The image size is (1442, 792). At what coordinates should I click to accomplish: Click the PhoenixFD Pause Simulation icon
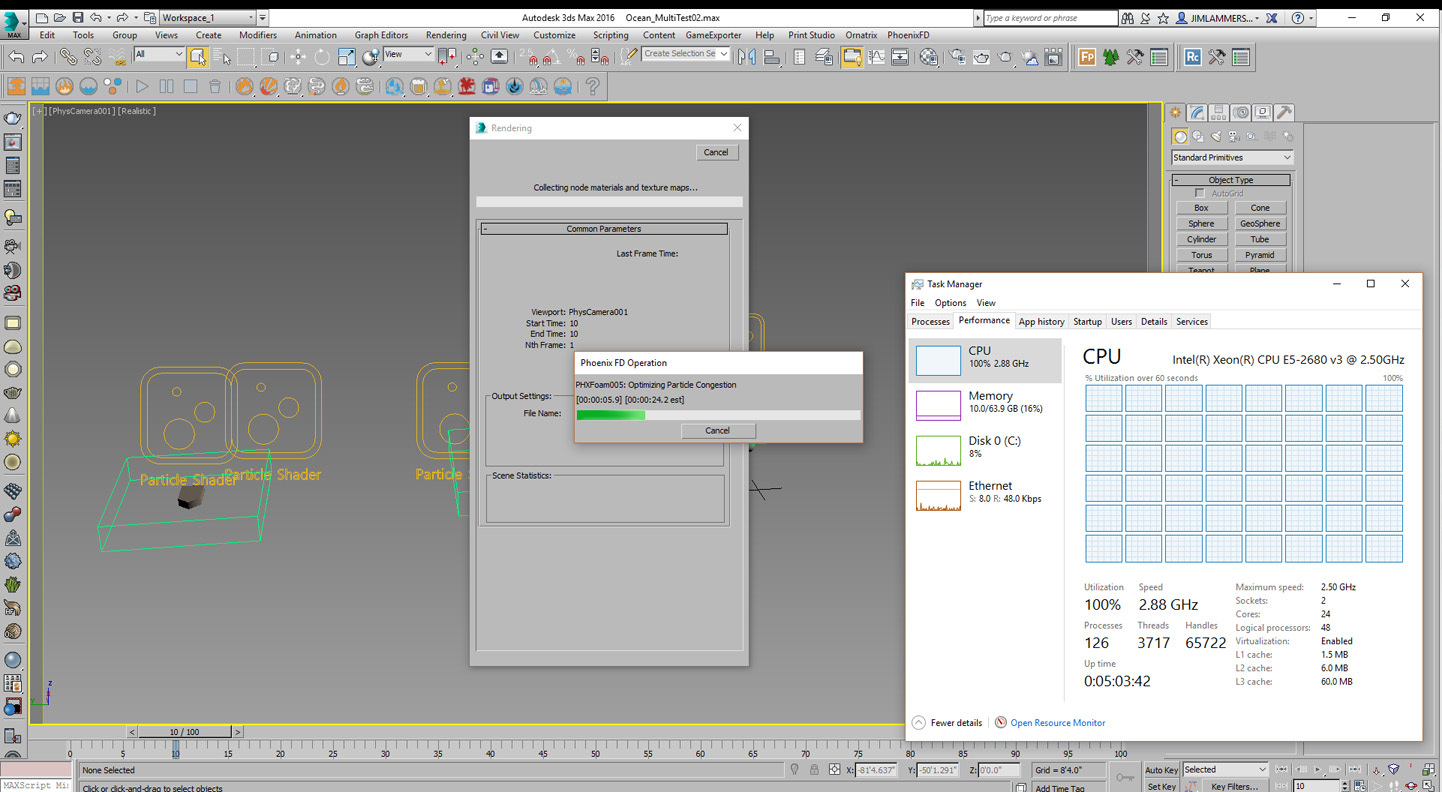(x=166, y=87)
